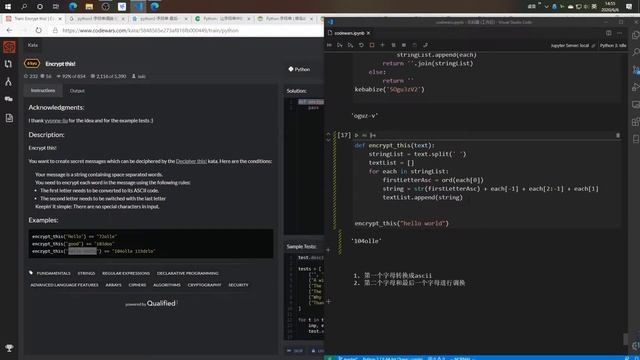Open Task View on the taskbar

56,6
